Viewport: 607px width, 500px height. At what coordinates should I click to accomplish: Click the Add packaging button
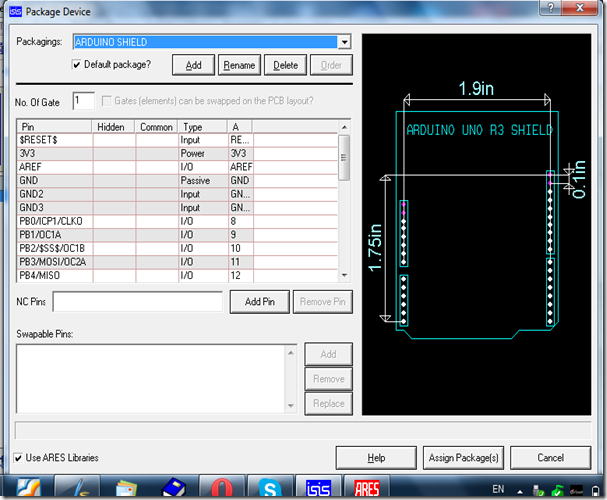point(193,65)
